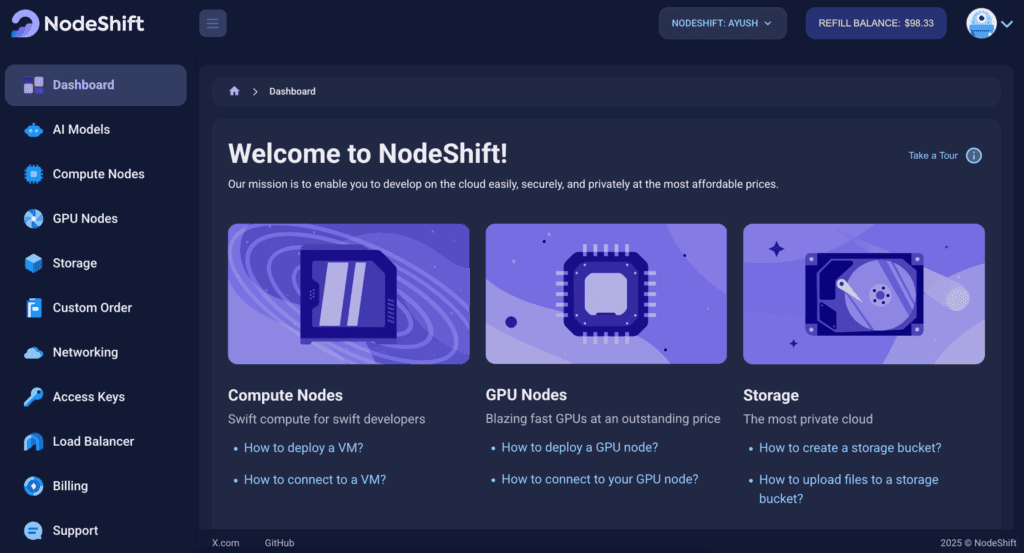1024x553 pixels.
Task: Expand the user avatar profile menu
Action: point(989,23)
